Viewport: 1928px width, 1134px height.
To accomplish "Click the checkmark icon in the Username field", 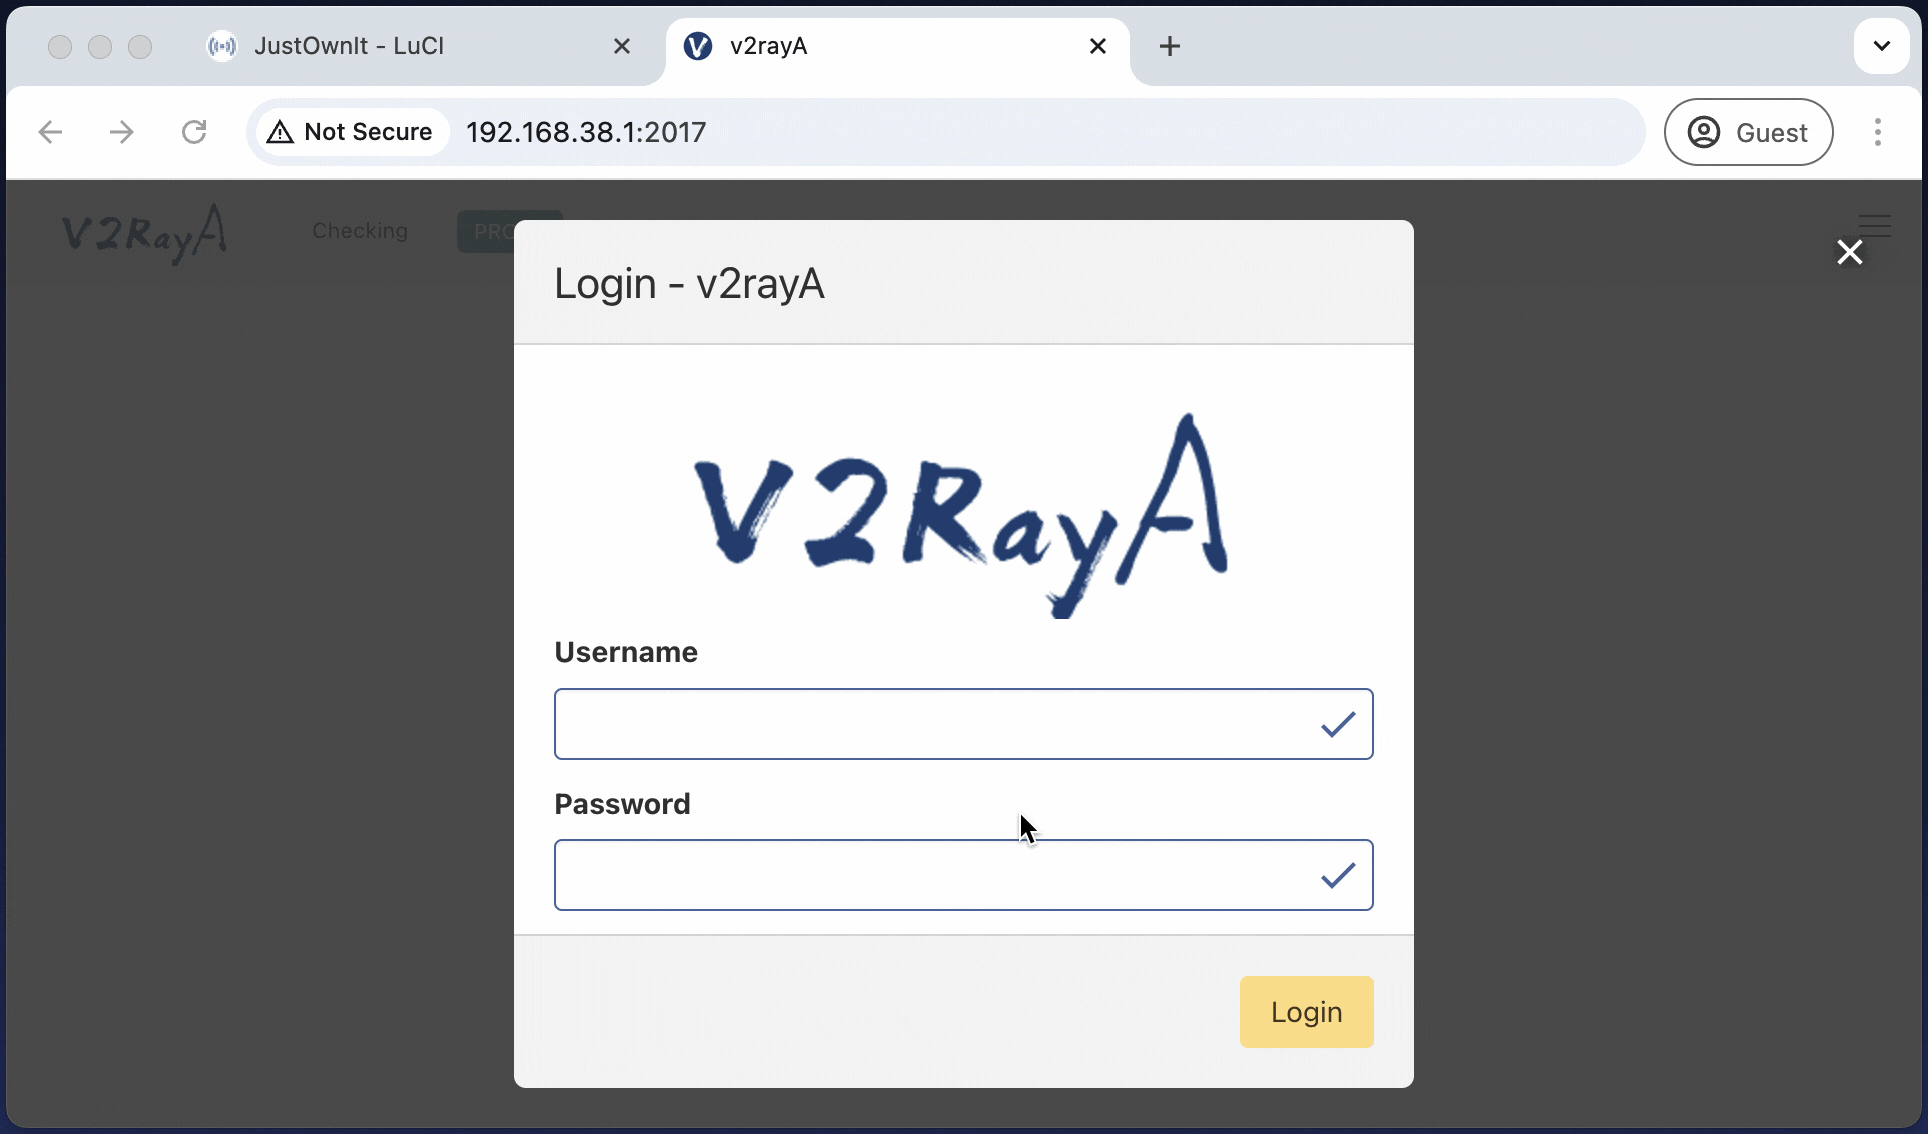I will [1338, 724].
